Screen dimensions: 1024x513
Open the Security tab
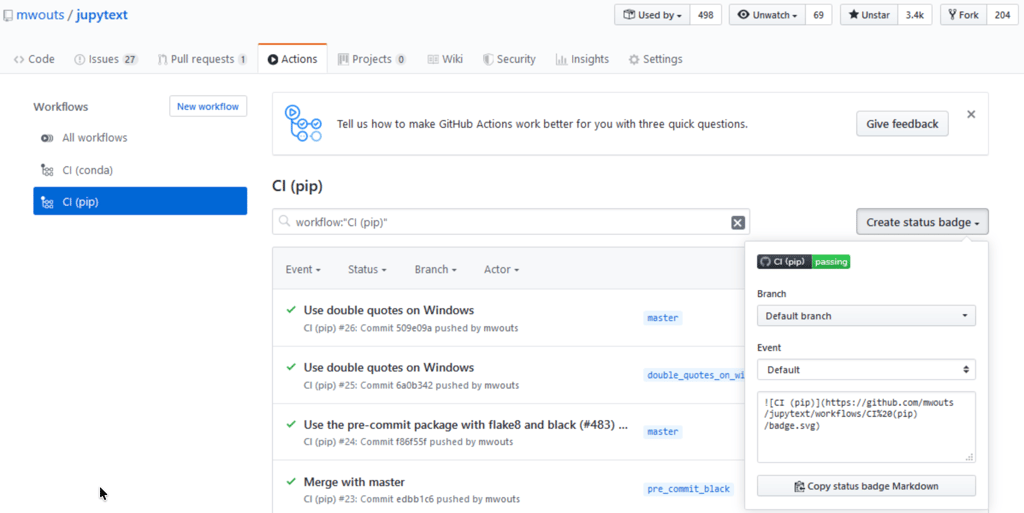click(509, 59)
